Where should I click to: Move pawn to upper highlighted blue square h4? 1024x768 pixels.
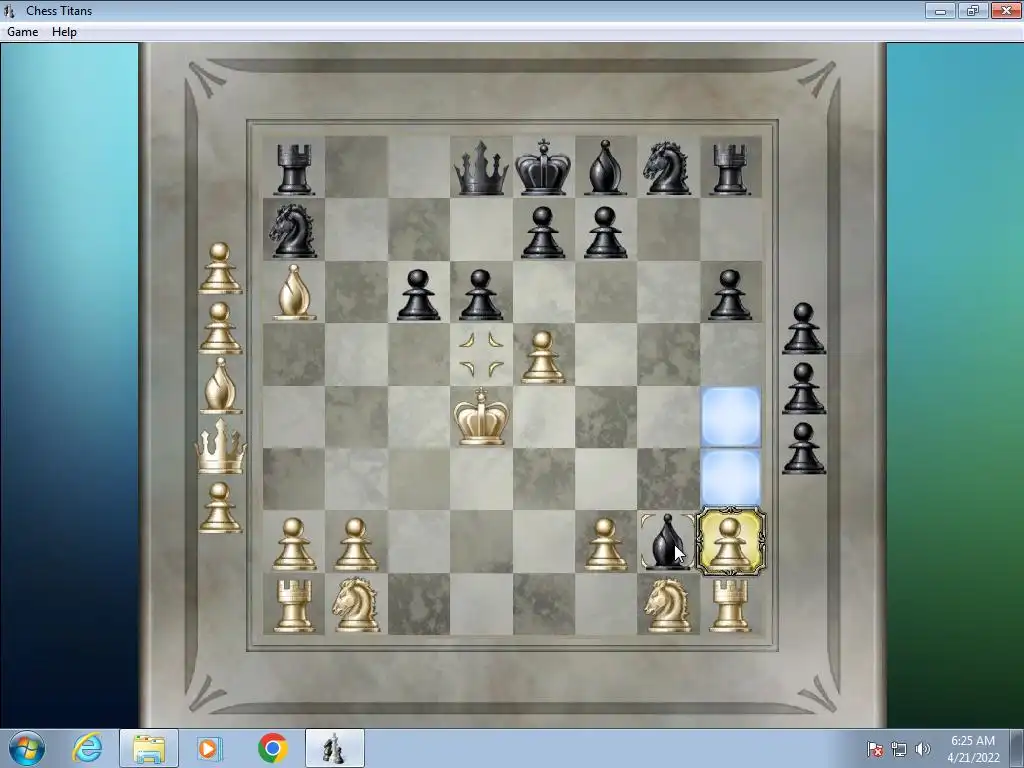(730, 417)
